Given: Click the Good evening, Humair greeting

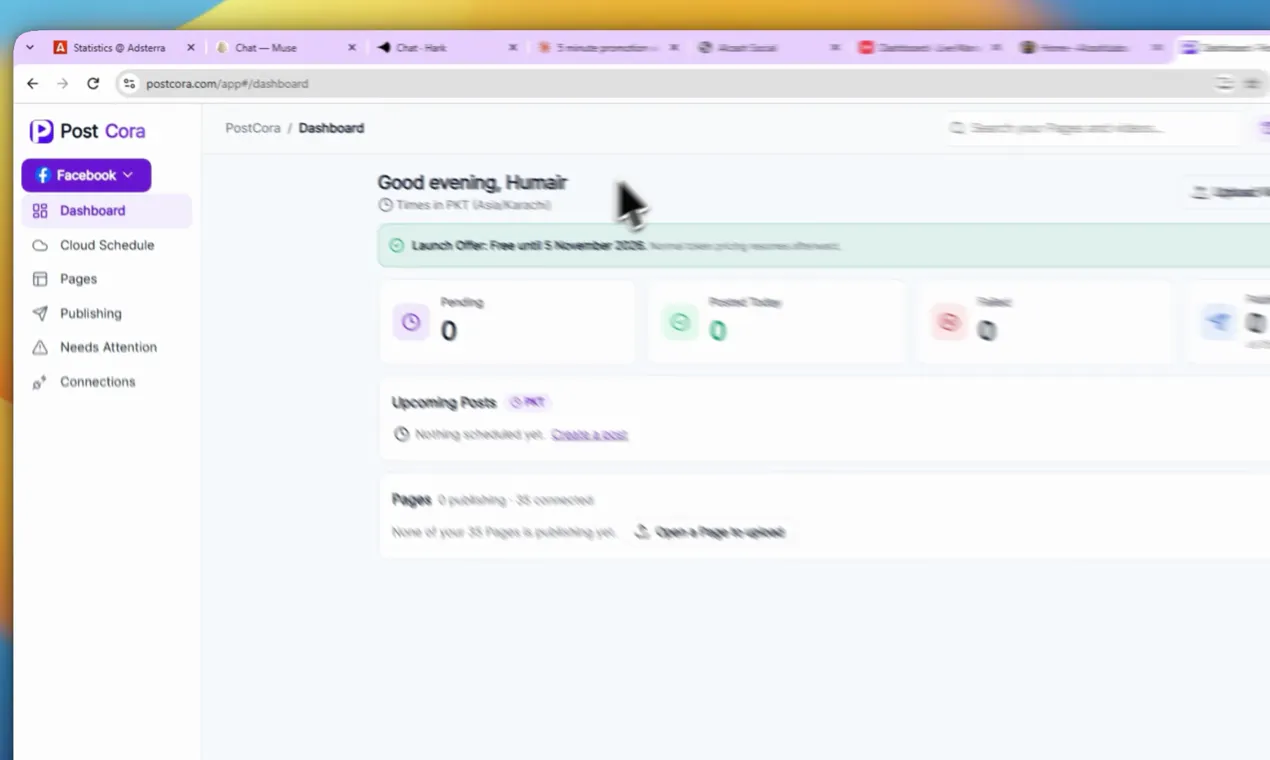Looking at the screenshot, I should tap(472, 182).
